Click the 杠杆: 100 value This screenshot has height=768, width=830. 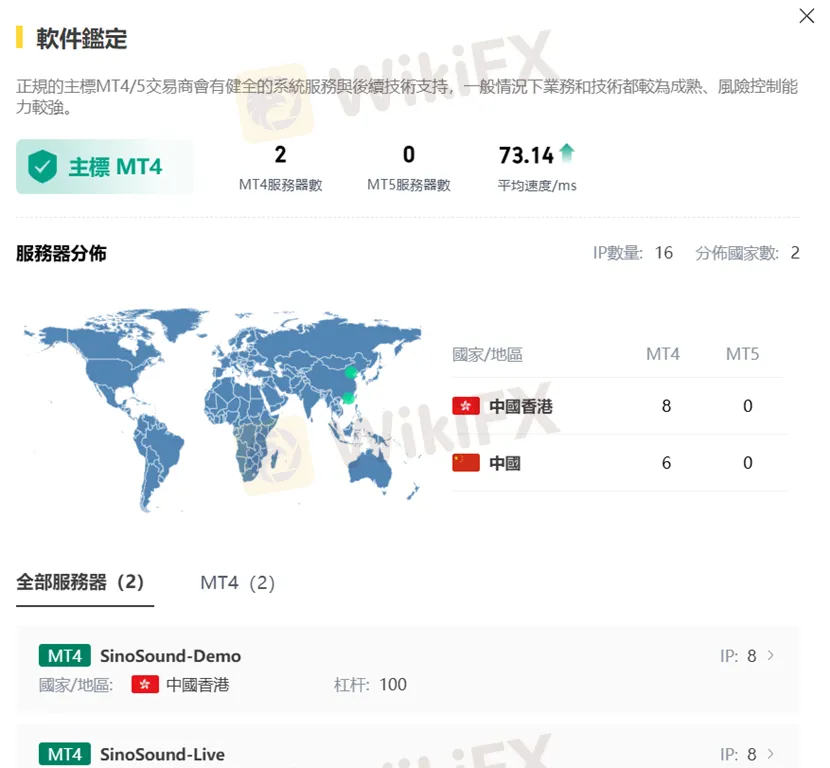(371, 684)
